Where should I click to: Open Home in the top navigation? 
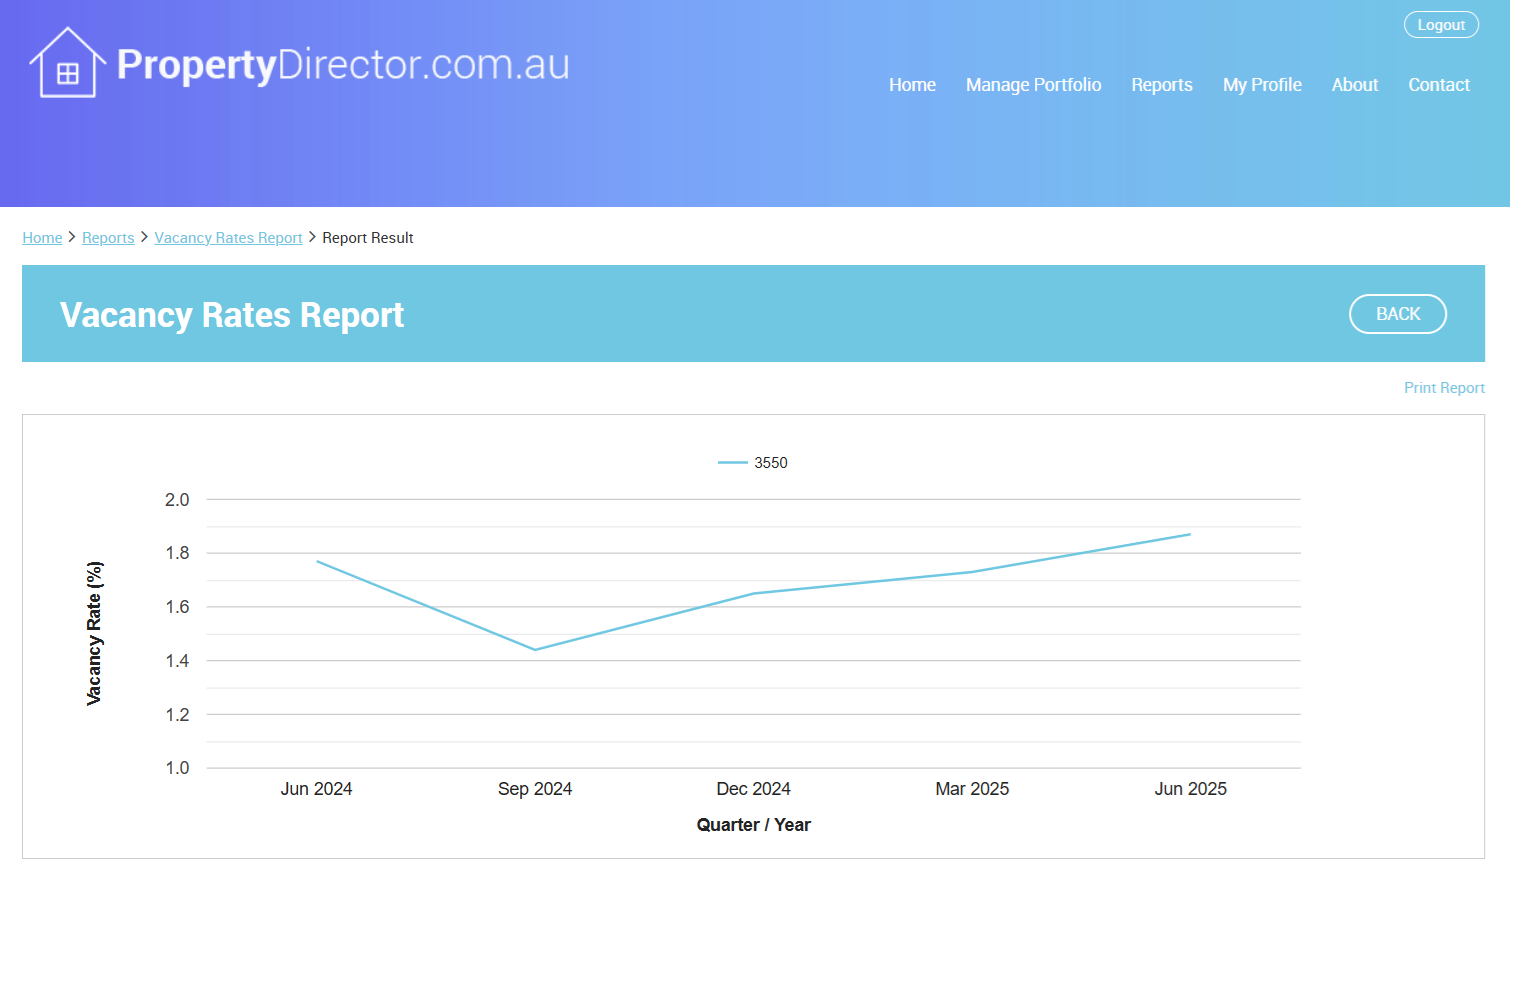coord(912,85)
